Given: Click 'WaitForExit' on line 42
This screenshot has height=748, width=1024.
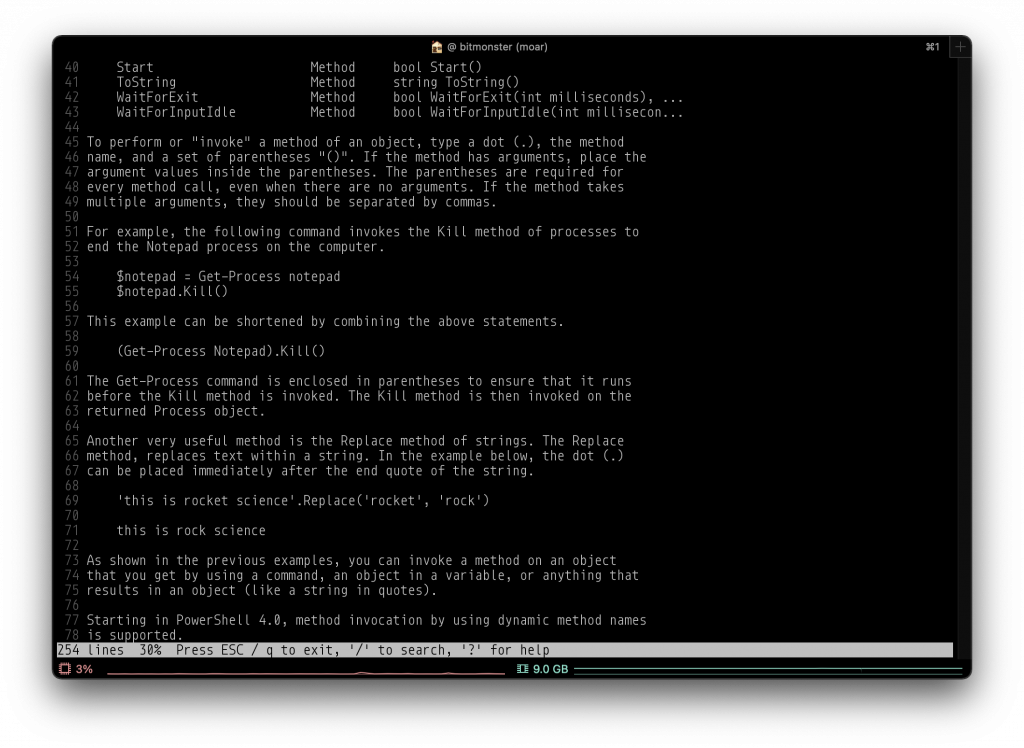Looking at the screenshot, I should click(157, 97).
